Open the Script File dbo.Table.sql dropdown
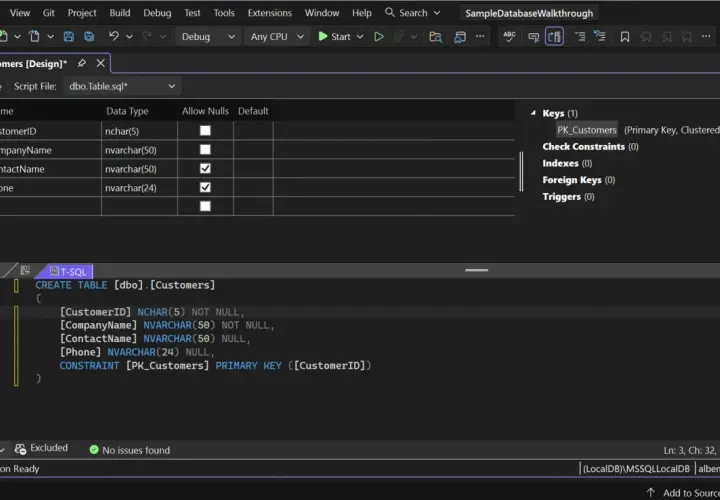The width and height of the screenshot is (720, 500). tap(122, 86)
